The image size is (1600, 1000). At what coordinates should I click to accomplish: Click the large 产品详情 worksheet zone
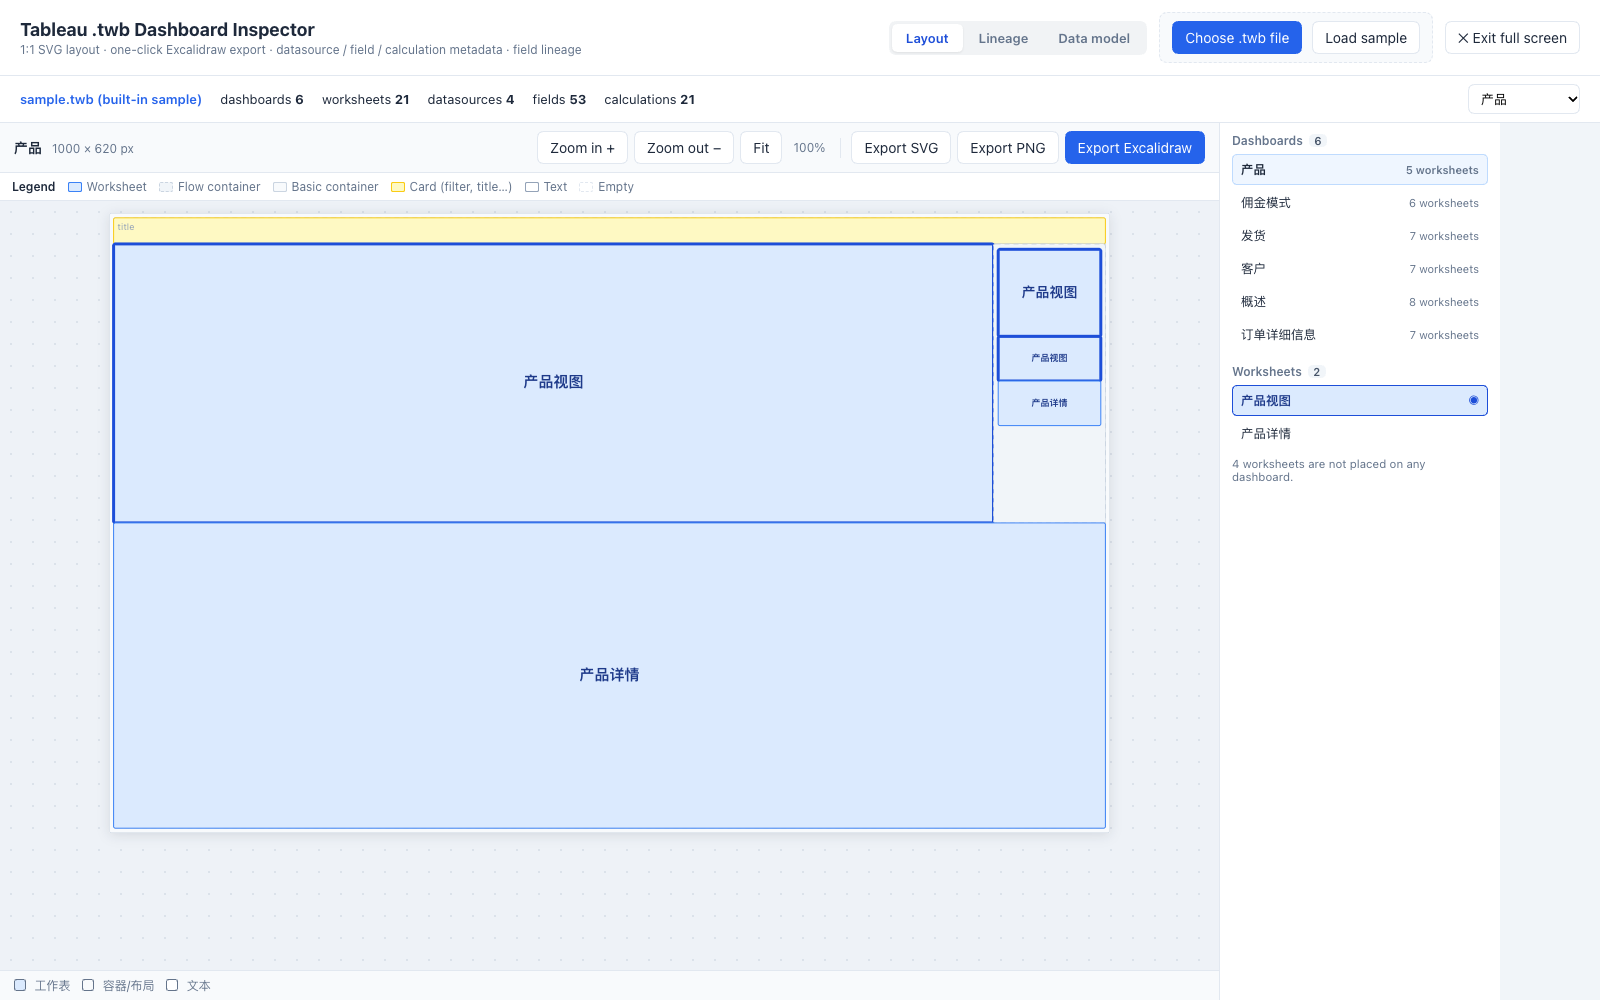609,675
